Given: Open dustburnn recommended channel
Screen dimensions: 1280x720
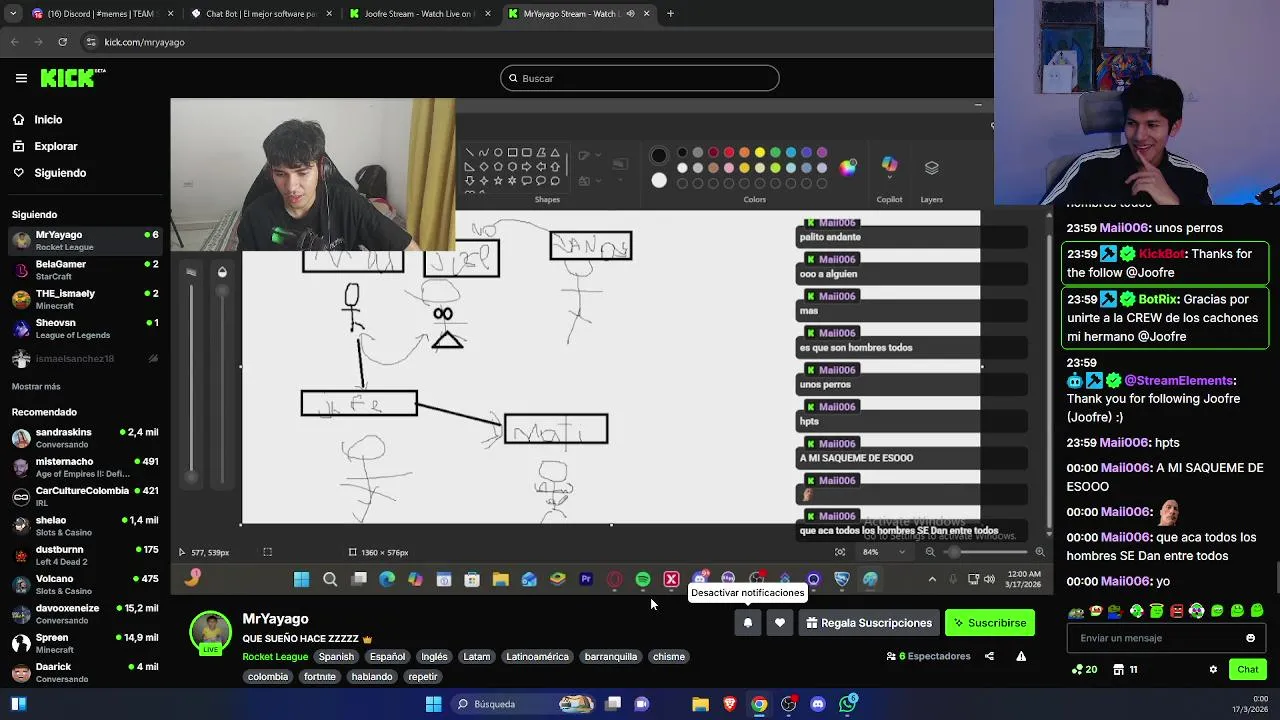Looking at the screenshot, I should point(85,555).
